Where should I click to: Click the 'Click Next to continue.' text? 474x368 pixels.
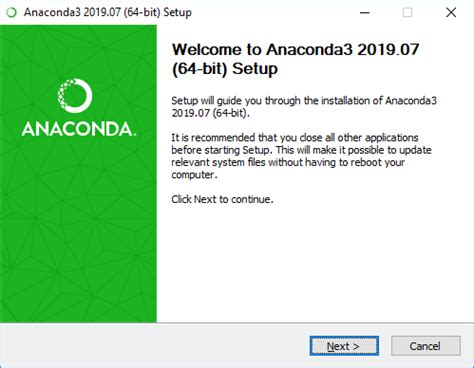click(222, 199)
